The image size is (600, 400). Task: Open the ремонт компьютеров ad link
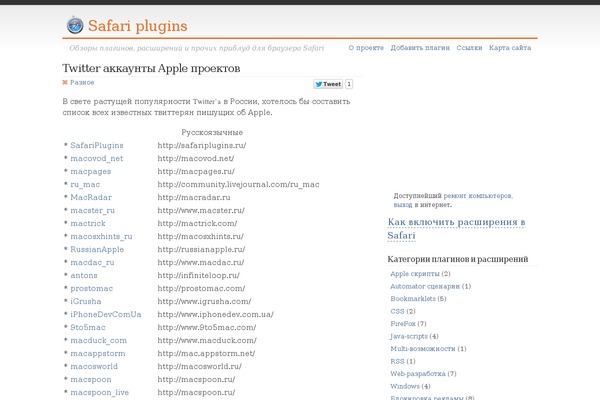click(x=478, y=196)
